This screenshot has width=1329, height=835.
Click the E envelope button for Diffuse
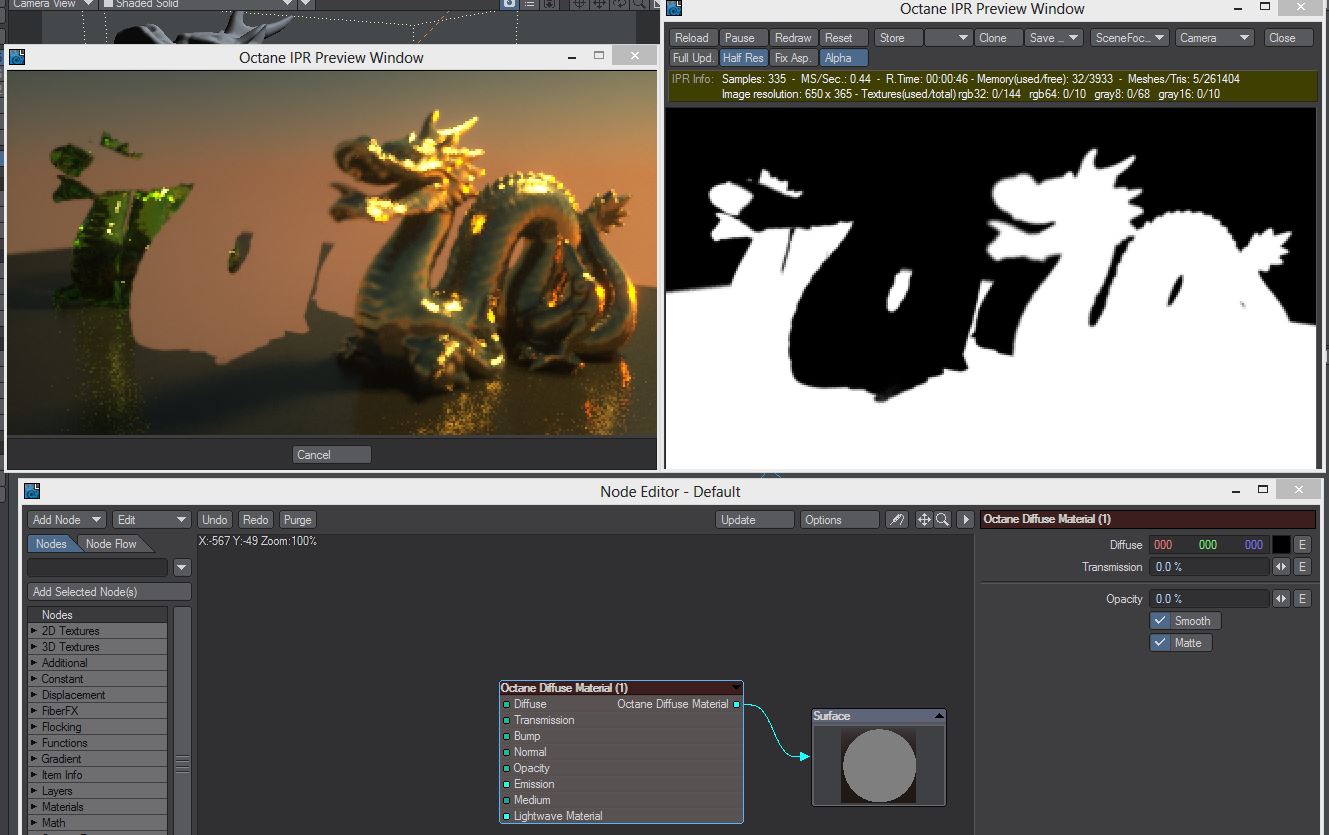coord(1302,545)
